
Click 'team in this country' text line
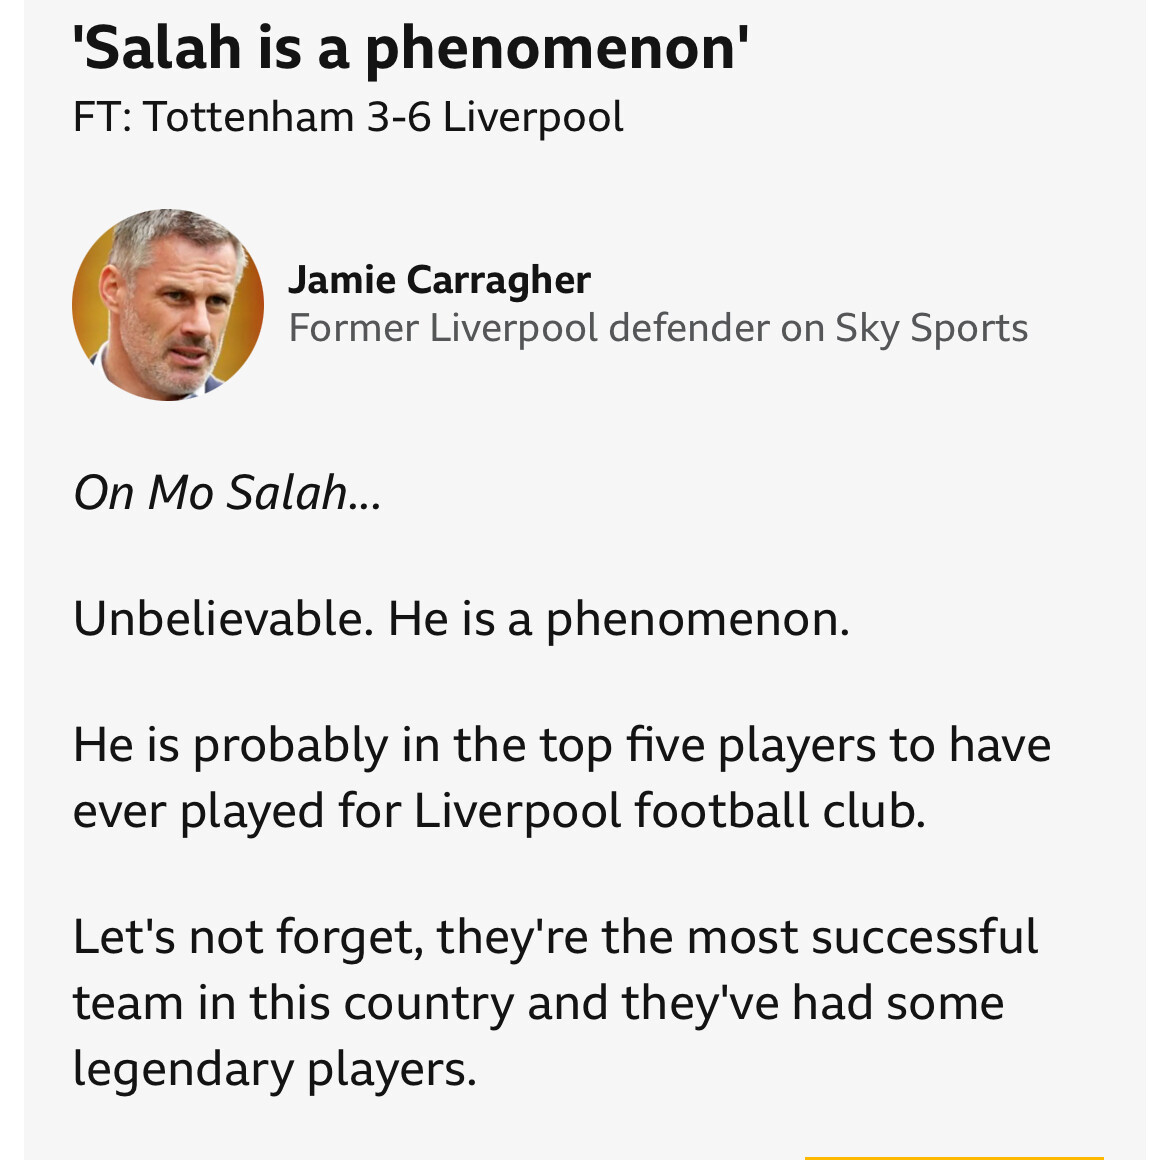click(293, 1003)
